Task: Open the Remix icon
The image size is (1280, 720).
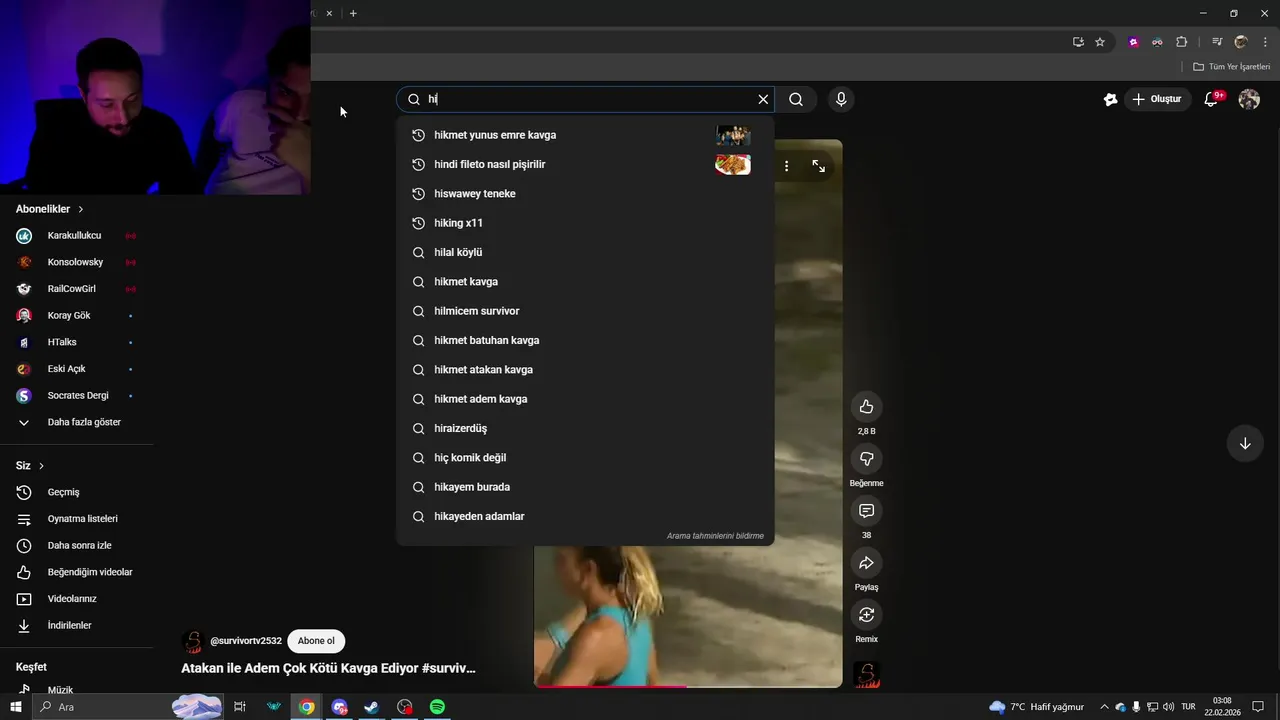Action: pos(866,615)
